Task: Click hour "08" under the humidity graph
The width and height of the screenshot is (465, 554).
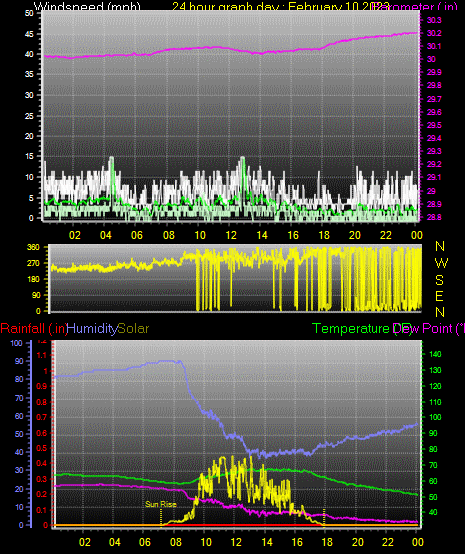Action: coord(176,542)
